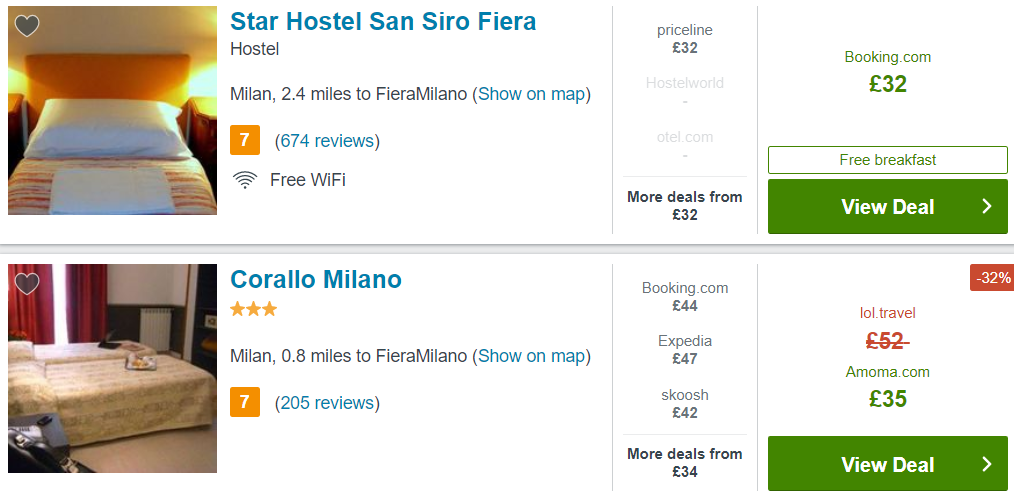This screenshot has width=1014, height=497.
Task: Open Star Hostel San Siro Fiera title link
Action: coord(383,21)
